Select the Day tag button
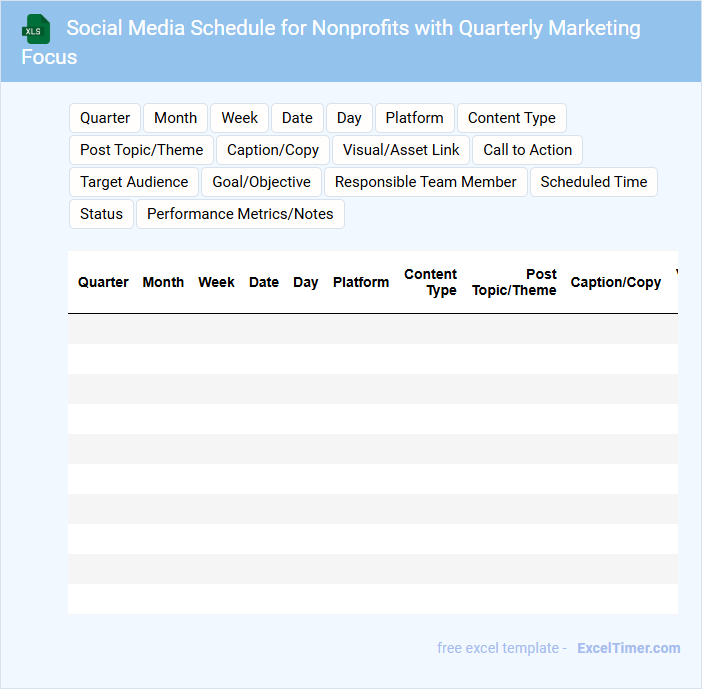702x689 pixels. coord(349,118)
